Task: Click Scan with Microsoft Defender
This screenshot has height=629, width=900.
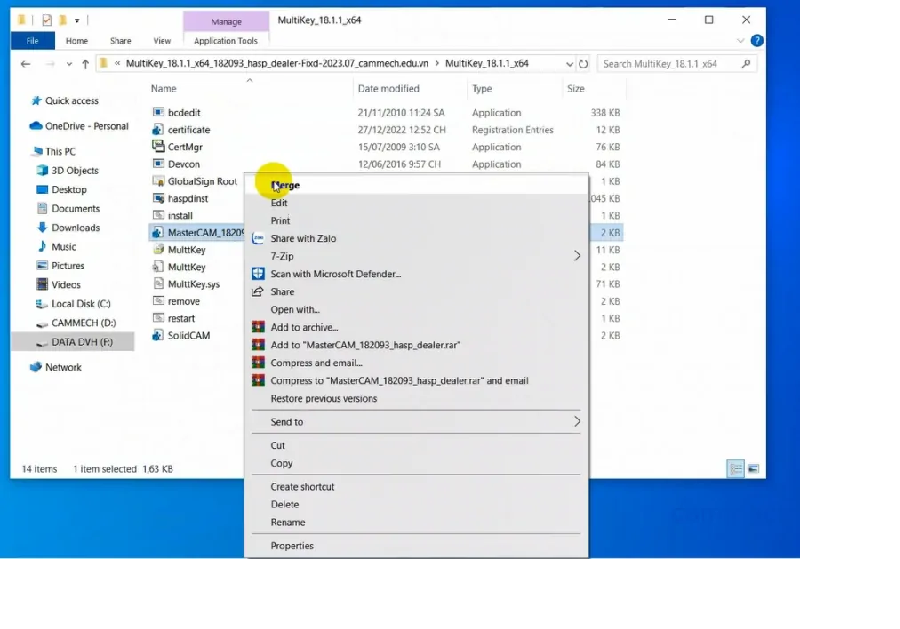Action: point(335,274)
